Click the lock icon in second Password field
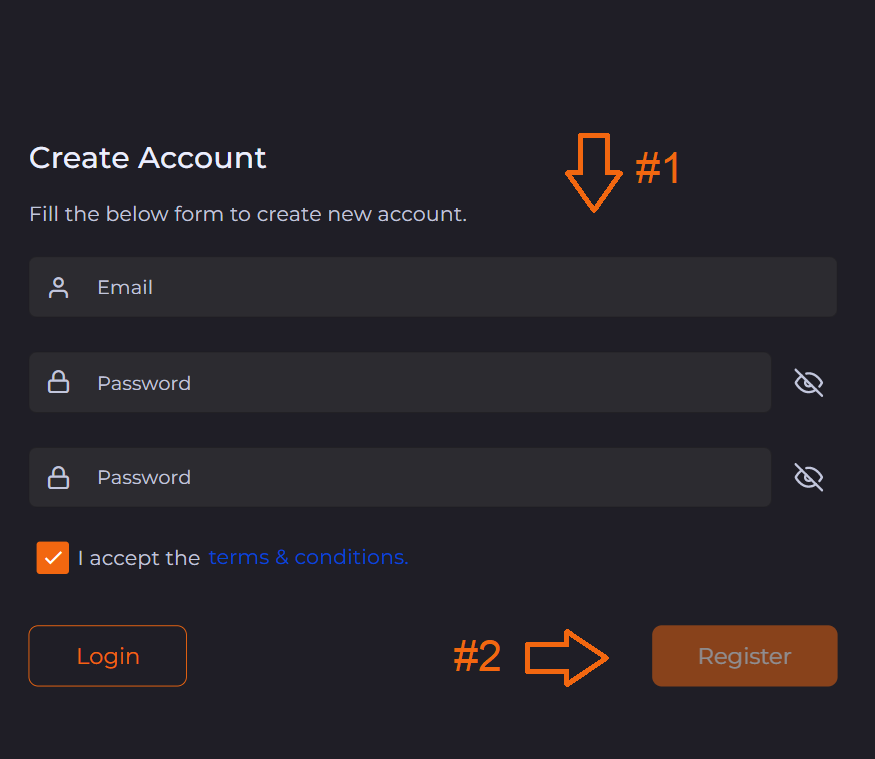Image resolution: width=875 pixels, height=759 pixels. pyautogui.click(x=59, y=477)
